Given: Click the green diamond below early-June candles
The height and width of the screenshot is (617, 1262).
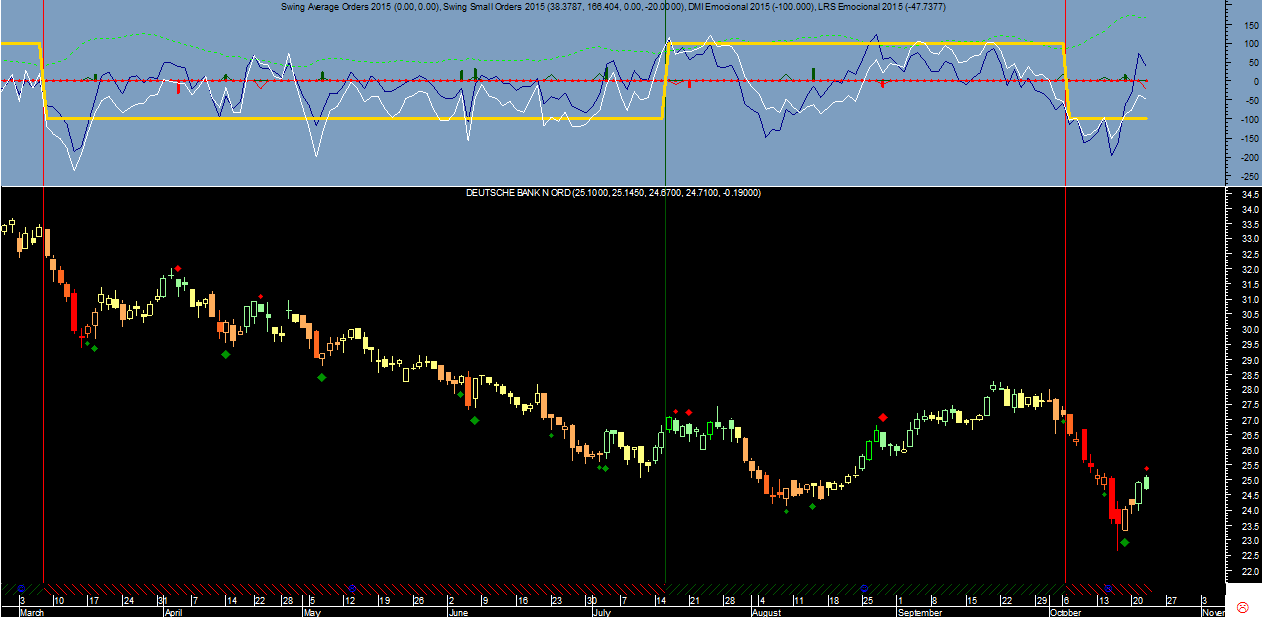Looking at the screenshot, I should (x=475, y=420).
